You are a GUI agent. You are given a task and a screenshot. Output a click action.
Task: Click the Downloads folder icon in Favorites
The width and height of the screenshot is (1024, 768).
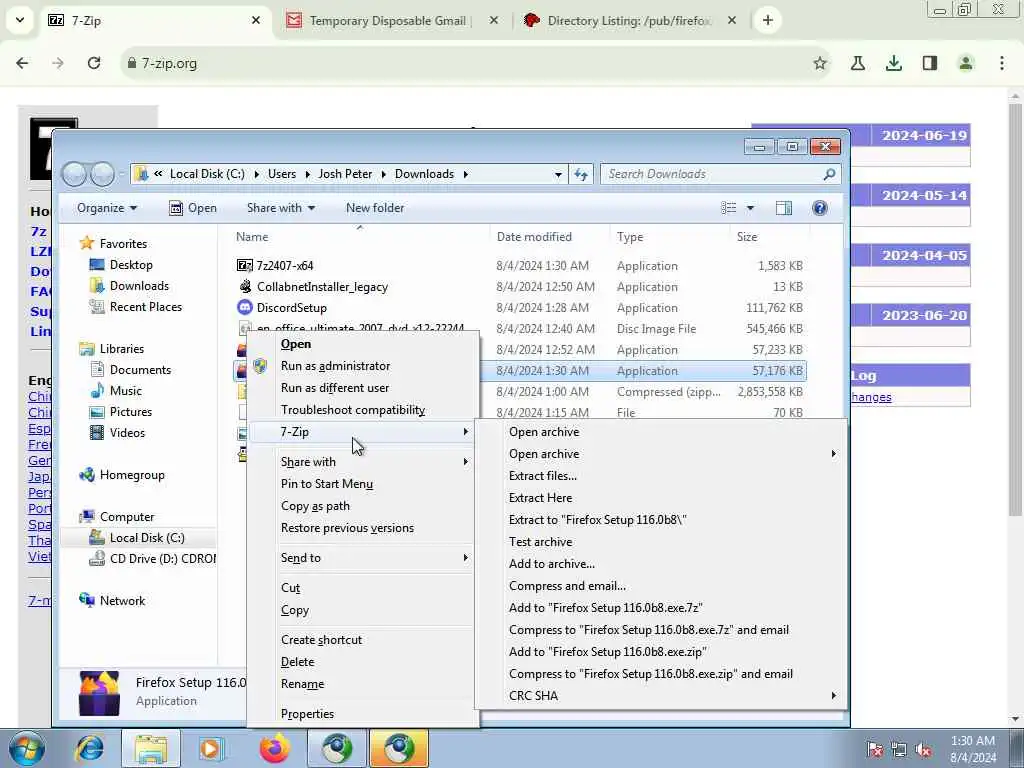pos(97,285)
